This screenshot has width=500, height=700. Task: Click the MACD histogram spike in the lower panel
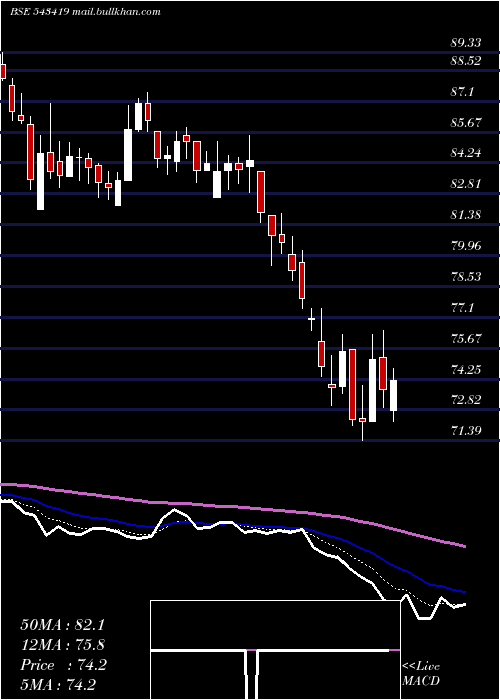252,674
